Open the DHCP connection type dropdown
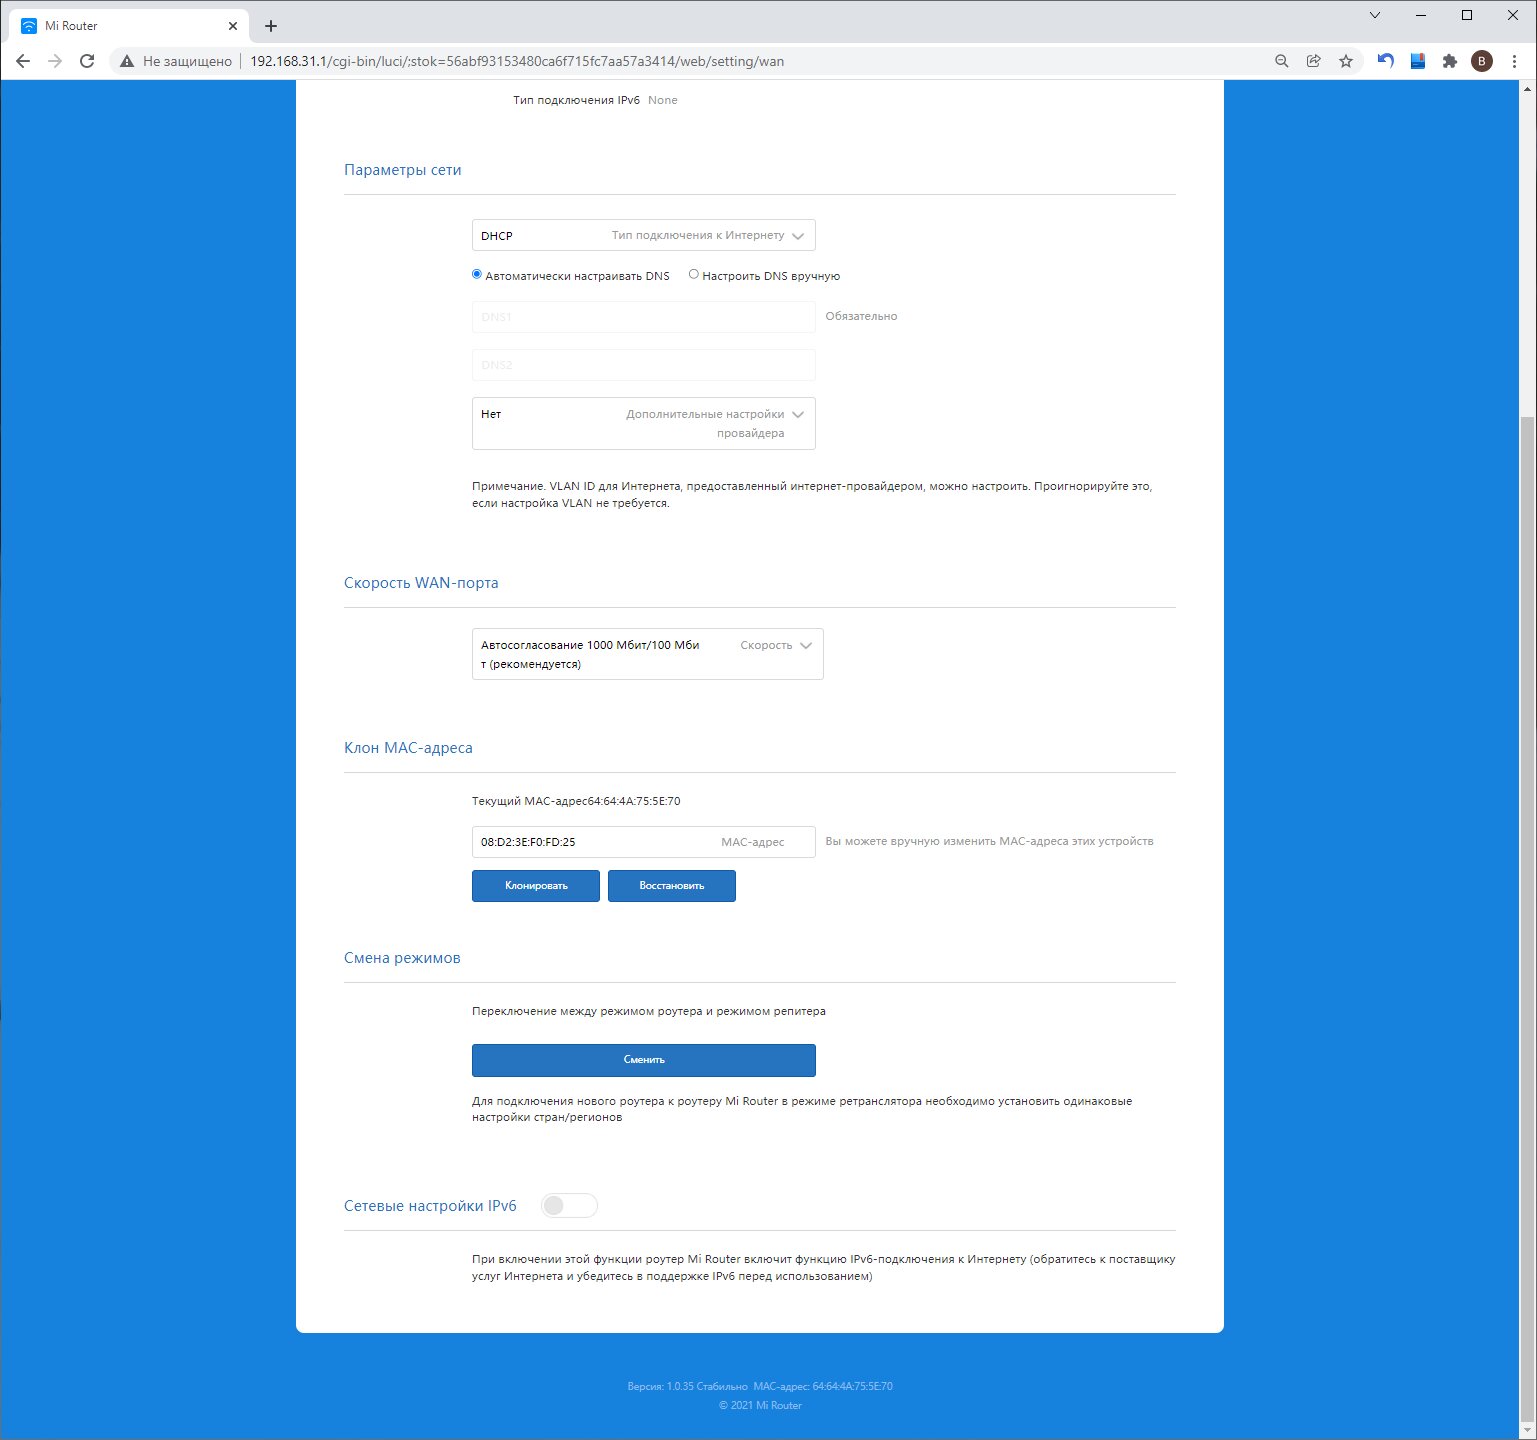The width and height of the screenshot is (1537, 1440). 644,236
